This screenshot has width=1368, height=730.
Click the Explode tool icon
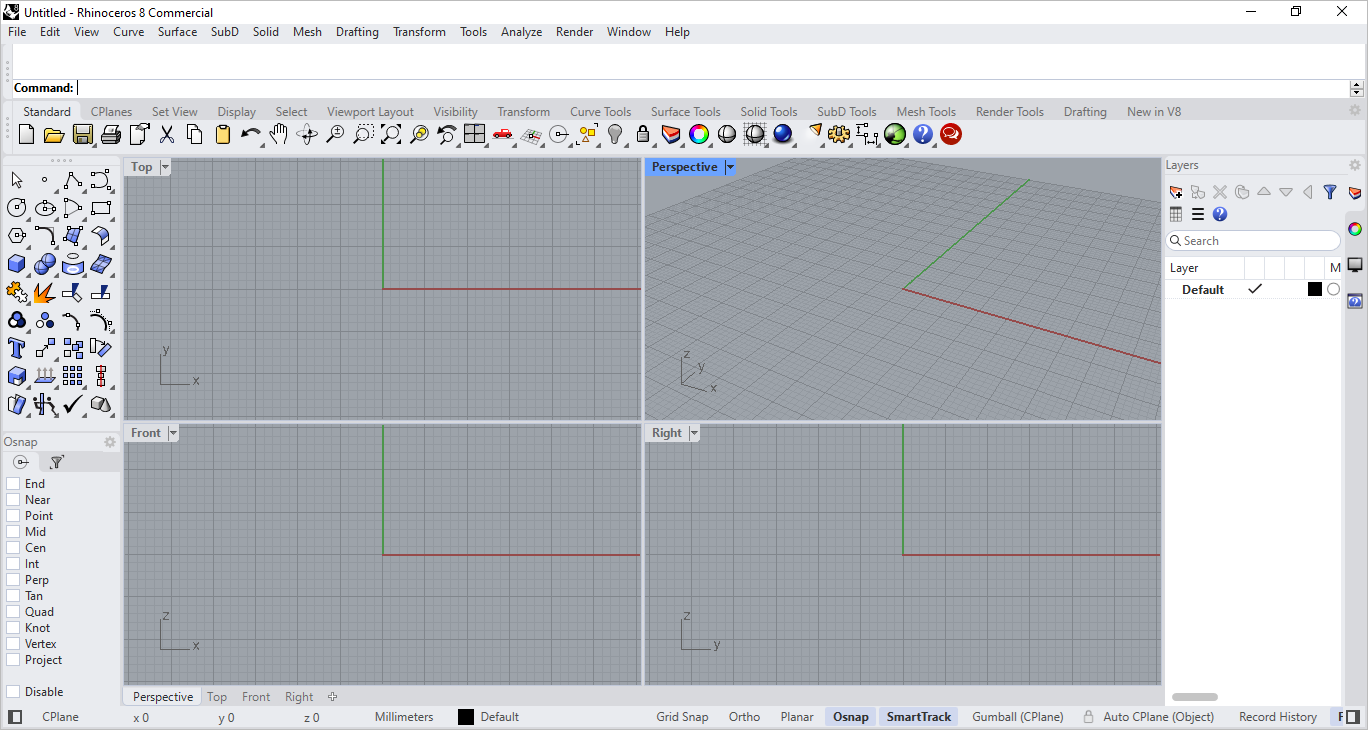point(44,292)
